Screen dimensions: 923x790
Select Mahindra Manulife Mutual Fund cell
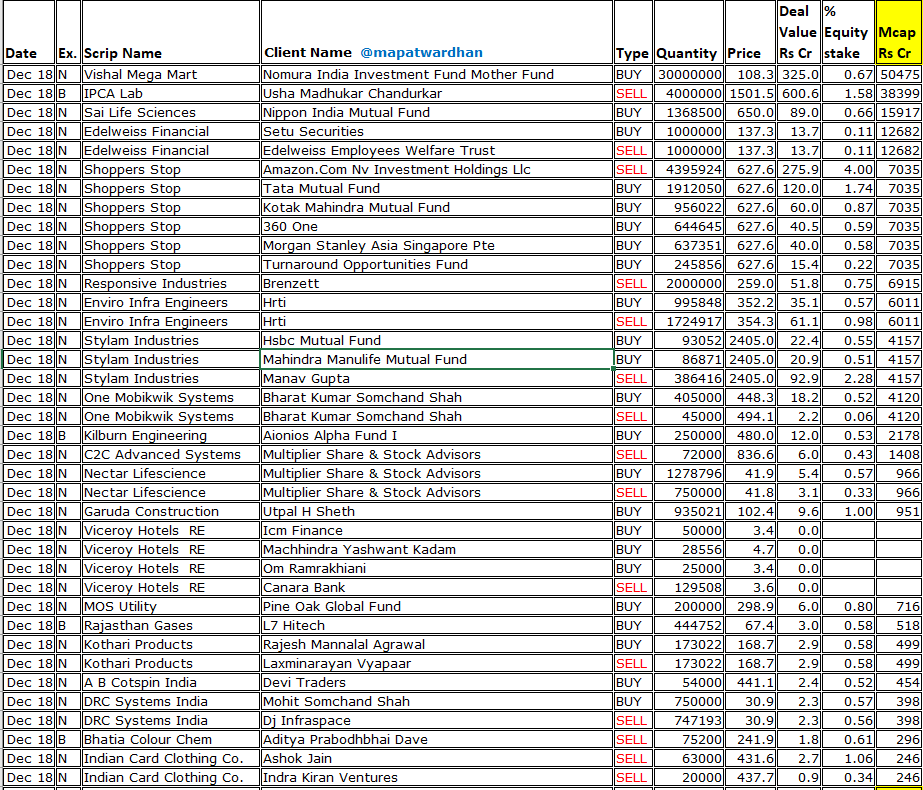click(437, 360)
